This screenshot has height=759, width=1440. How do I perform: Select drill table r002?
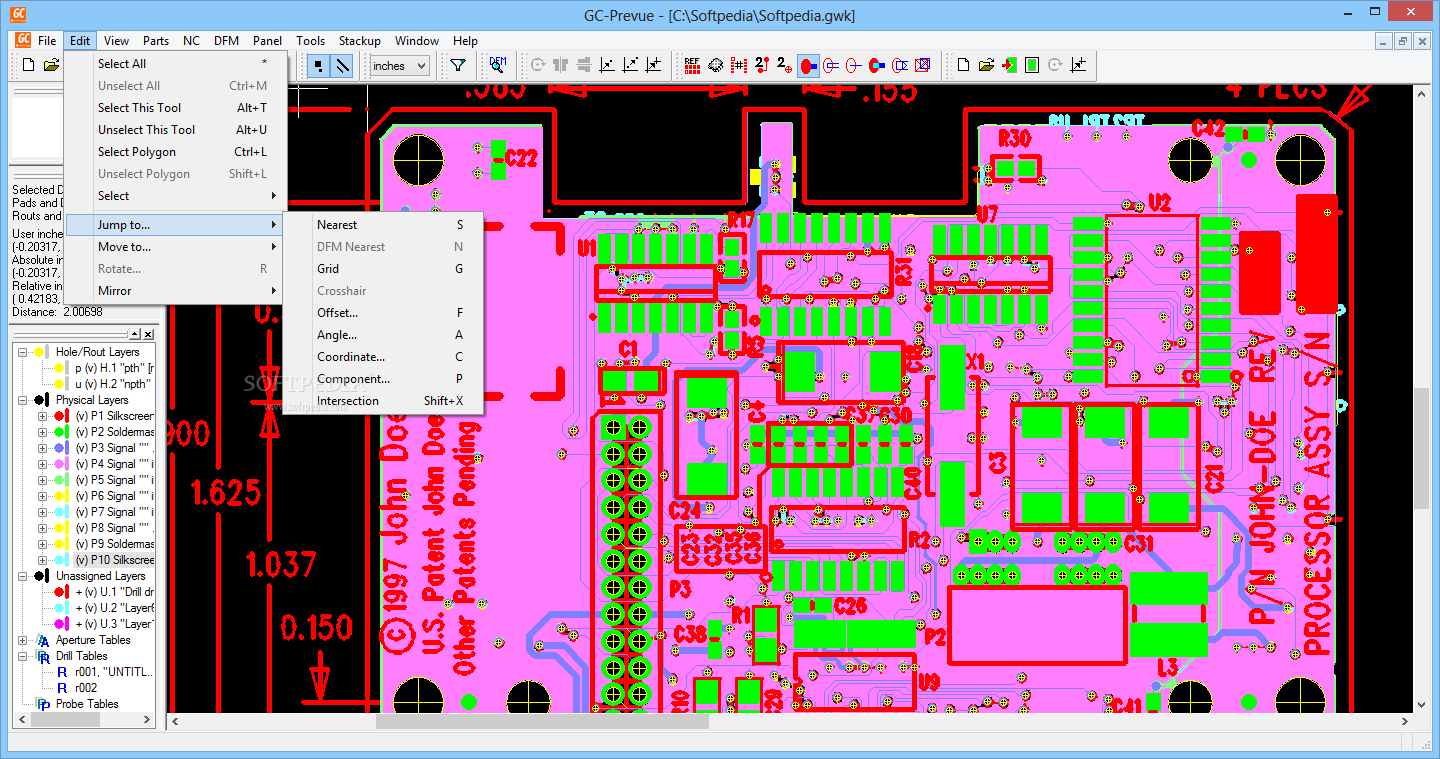(x=86, y=688)
